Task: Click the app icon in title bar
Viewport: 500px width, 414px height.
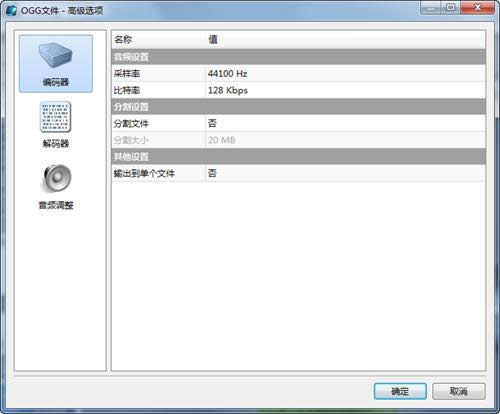Action: 11,10
